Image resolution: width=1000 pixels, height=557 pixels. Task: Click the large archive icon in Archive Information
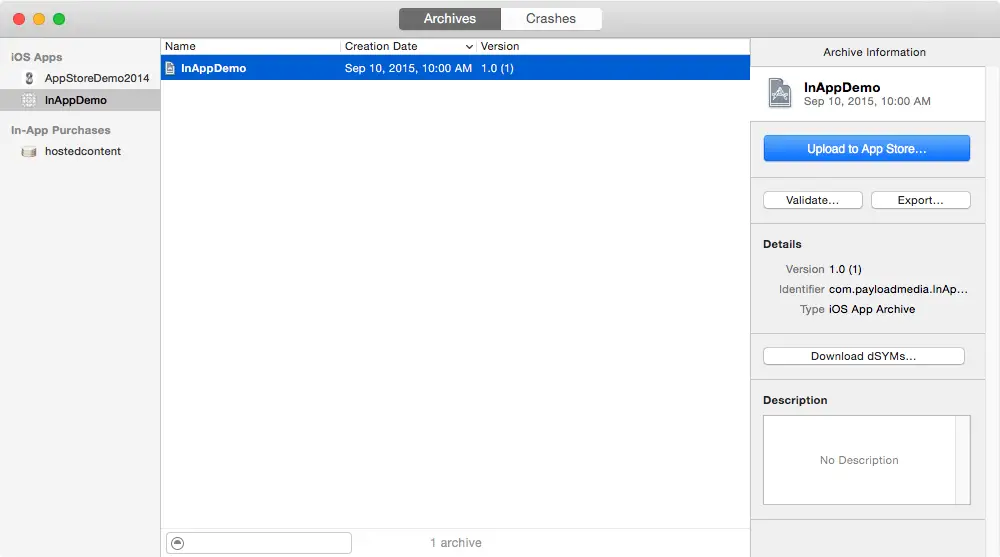click(x=780, y=93)
